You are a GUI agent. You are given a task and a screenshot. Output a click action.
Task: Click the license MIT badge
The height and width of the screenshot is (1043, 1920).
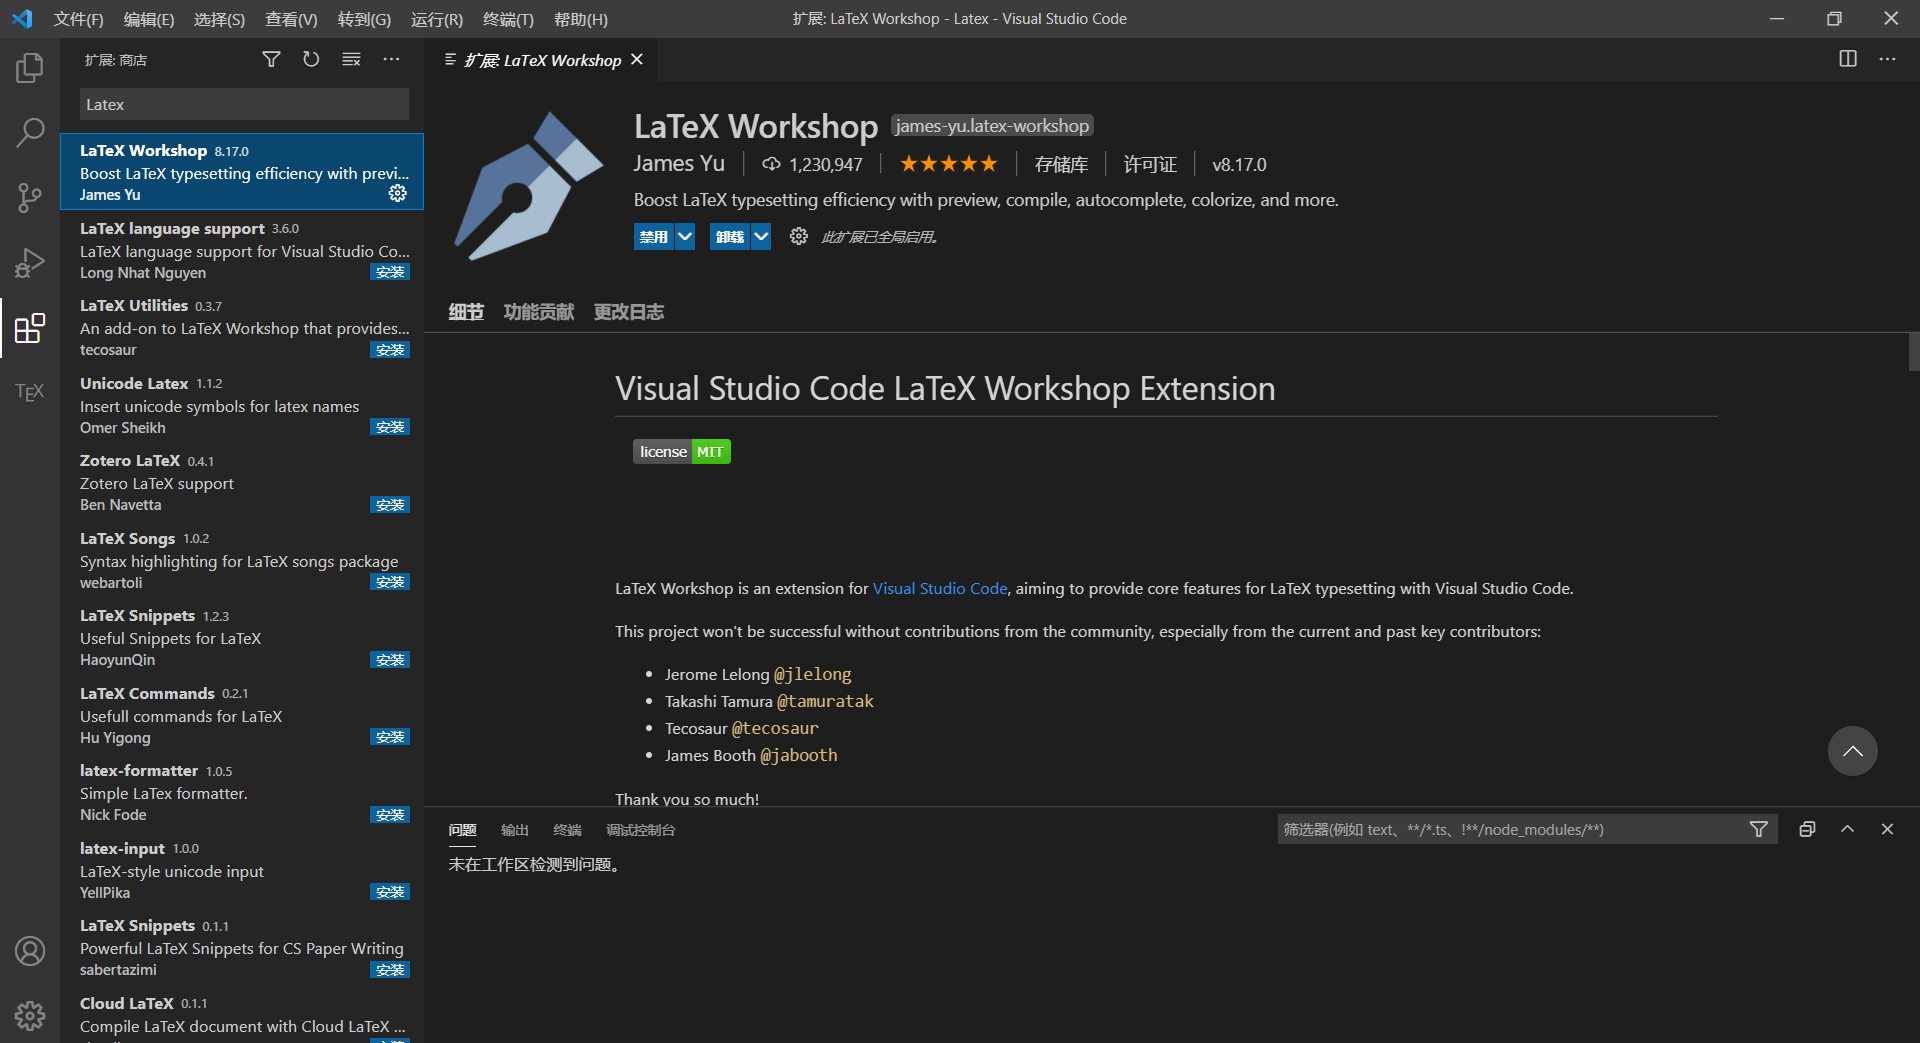(x=682, y=452)
